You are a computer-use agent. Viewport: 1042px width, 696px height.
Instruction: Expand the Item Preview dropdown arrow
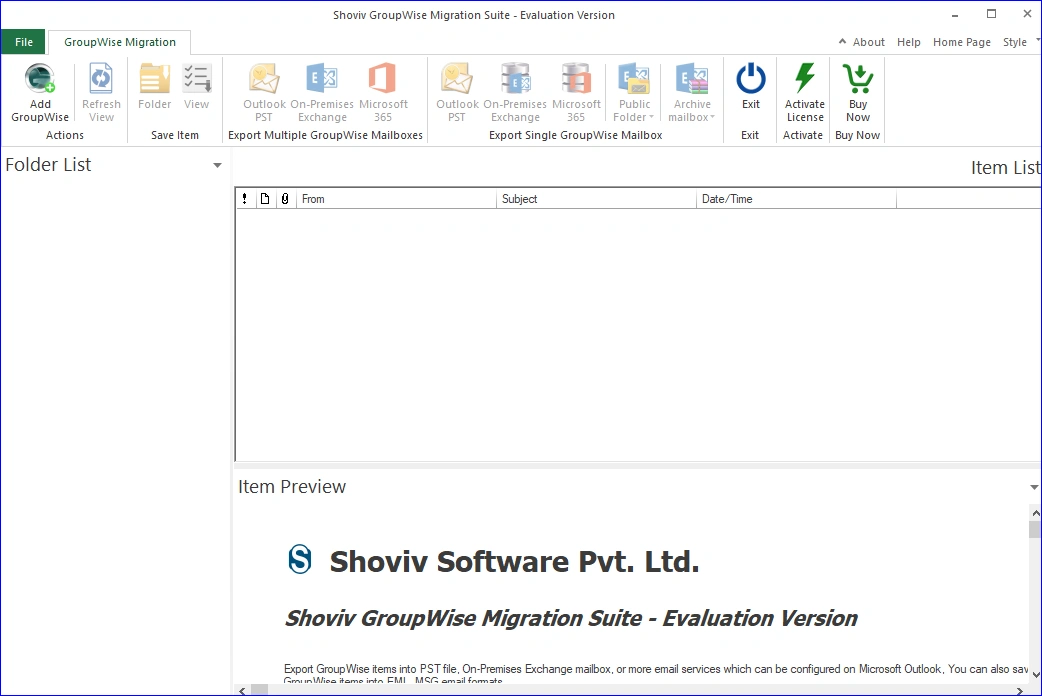[1034, 487]
